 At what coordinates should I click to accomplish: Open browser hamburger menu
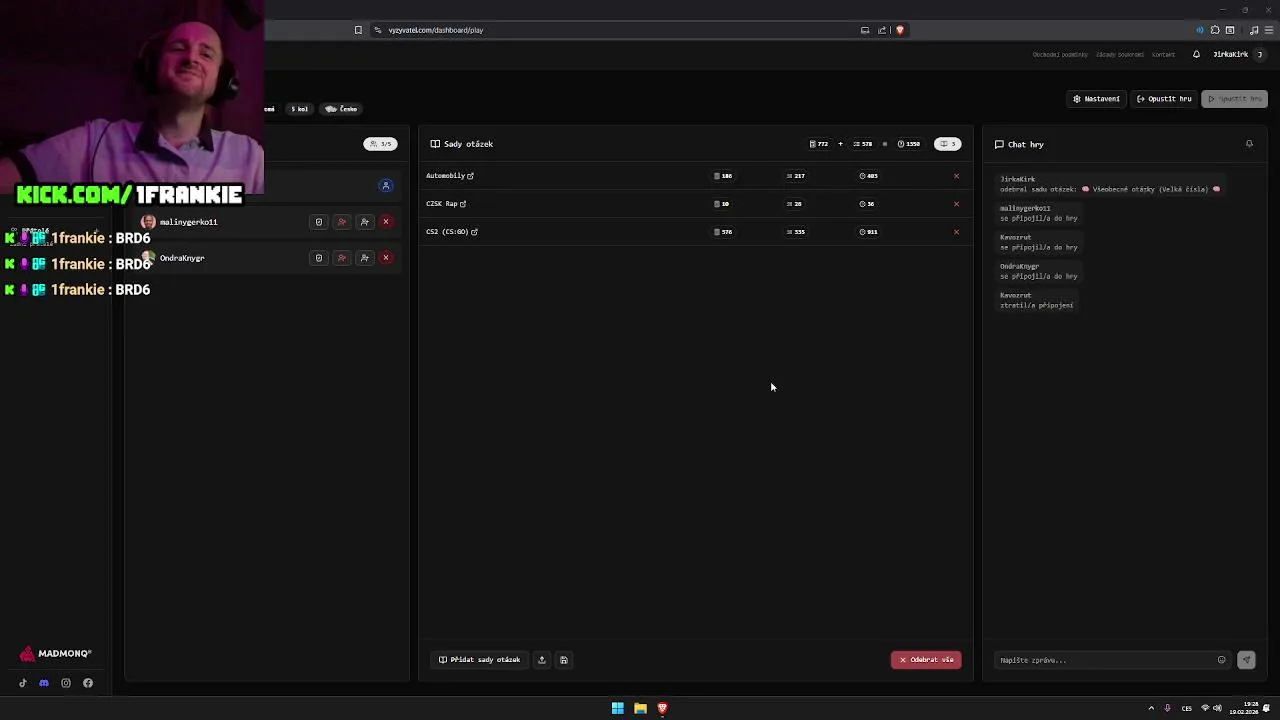tap(1269, 30)
